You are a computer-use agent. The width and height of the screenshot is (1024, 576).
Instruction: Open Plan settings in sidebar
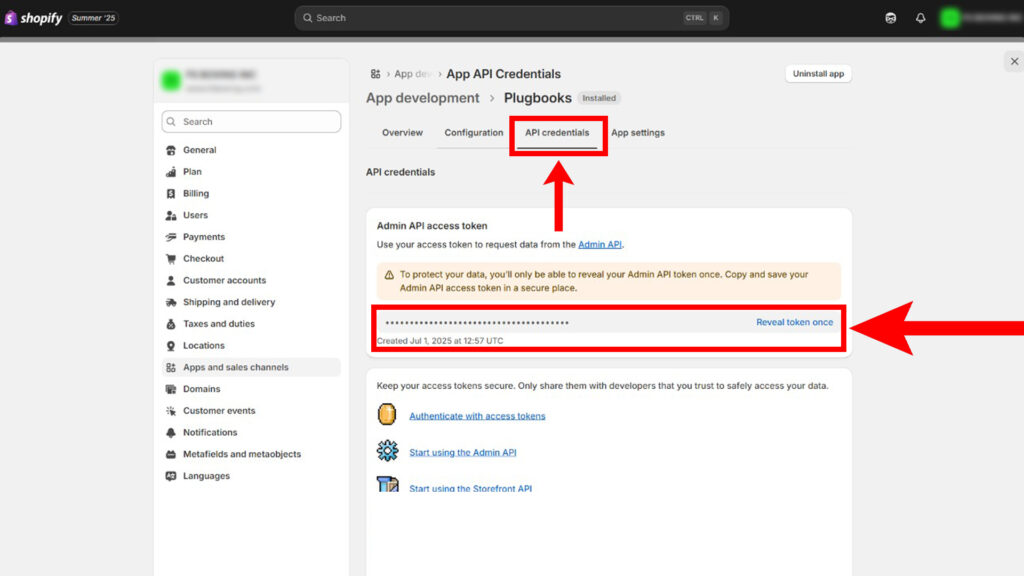tap(192, 172)
